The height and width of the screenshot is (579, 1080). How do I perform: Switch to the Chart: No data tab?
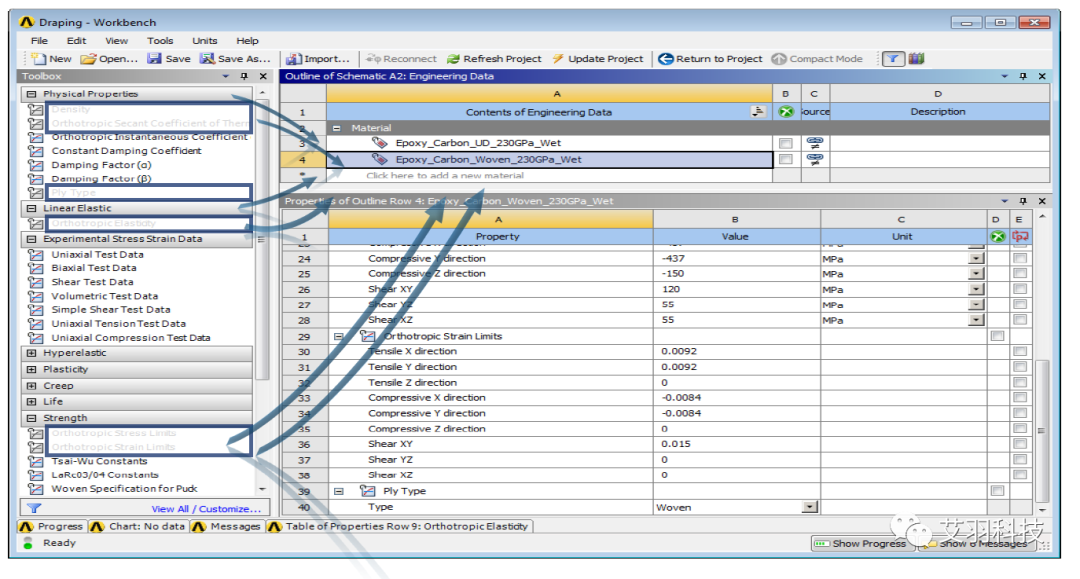coord(138,526)
